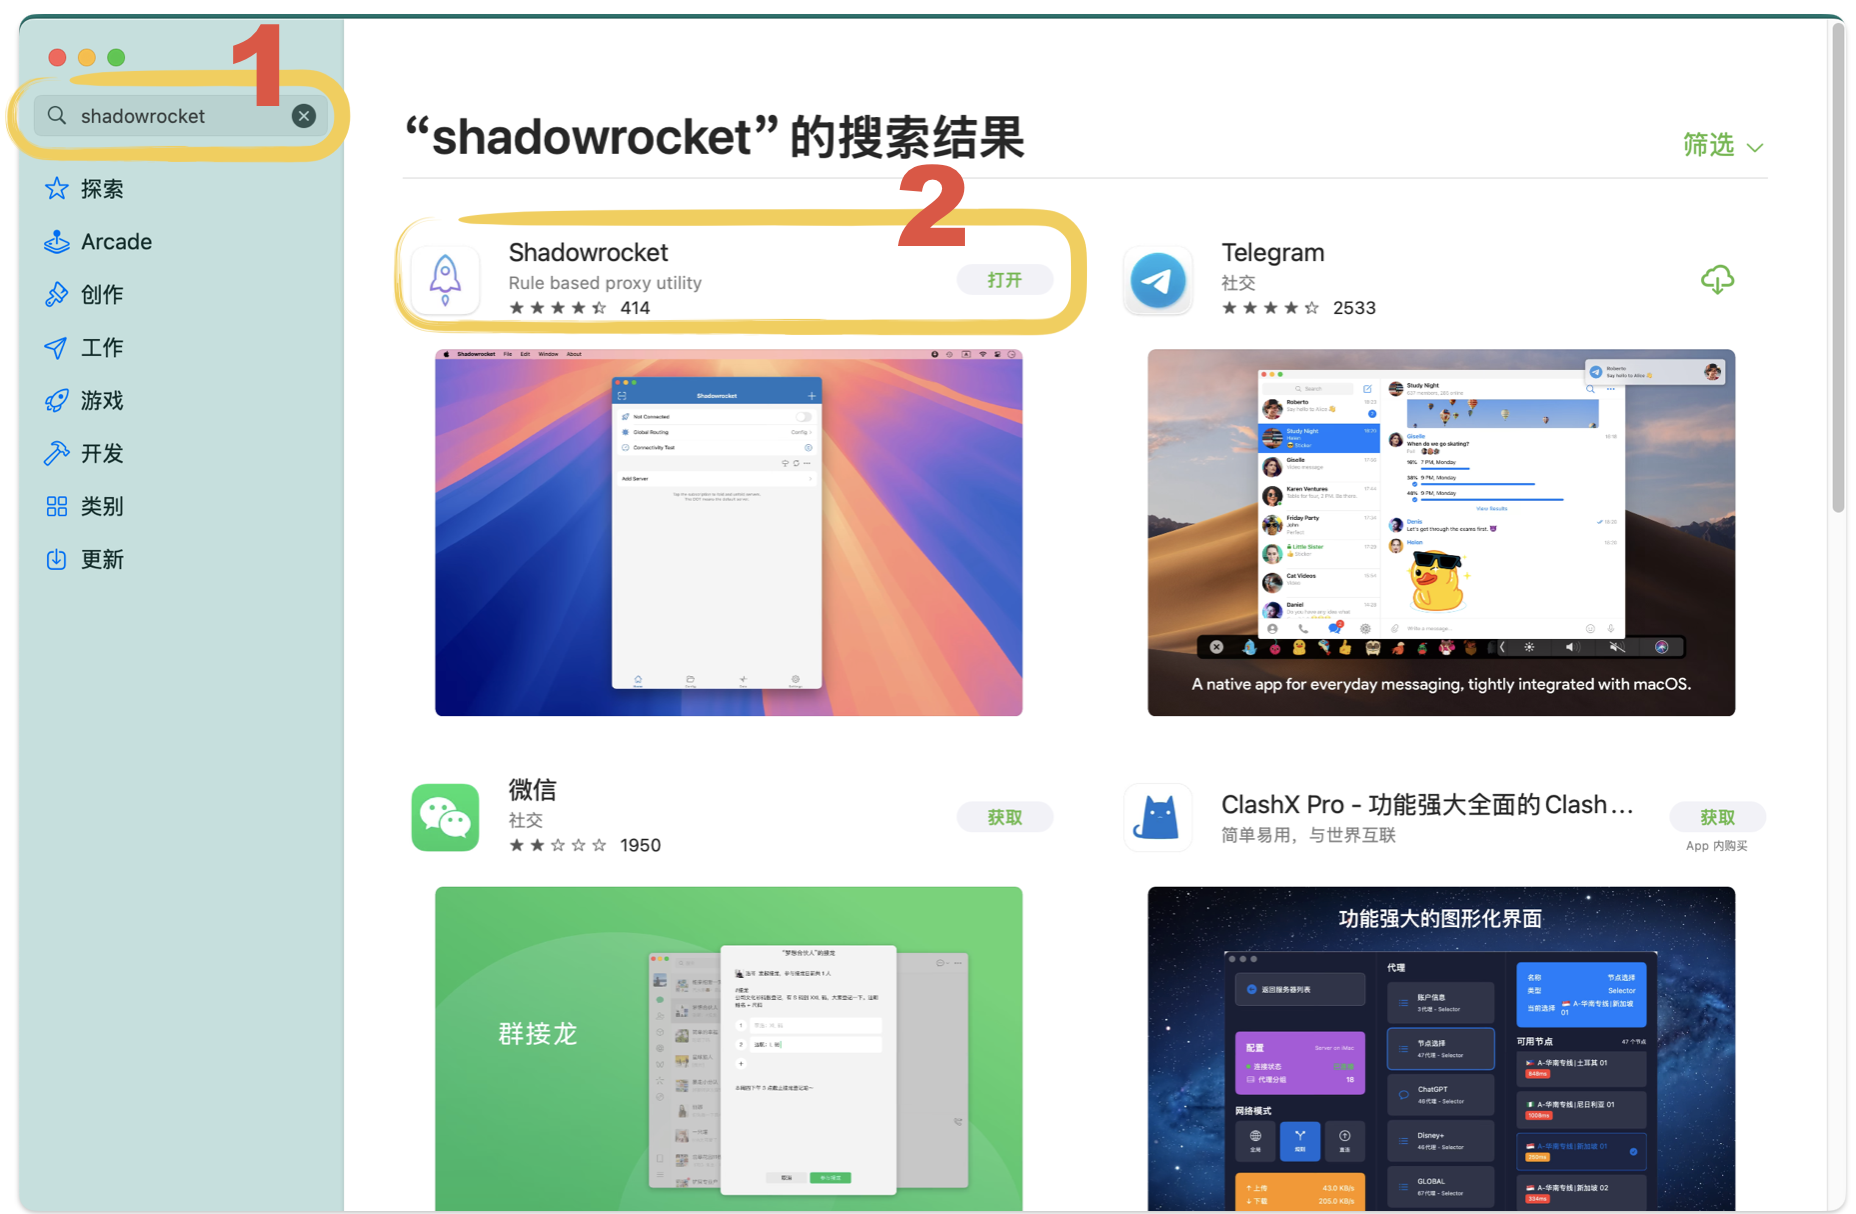Click the Telegram app icon

tap(1158, 280)
